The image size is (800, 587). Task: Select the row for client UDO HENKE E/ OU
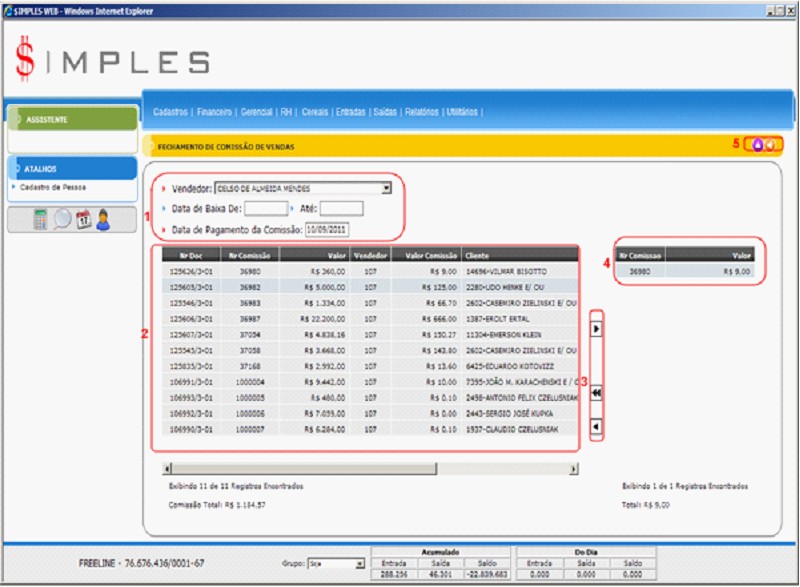coord(370,287)
